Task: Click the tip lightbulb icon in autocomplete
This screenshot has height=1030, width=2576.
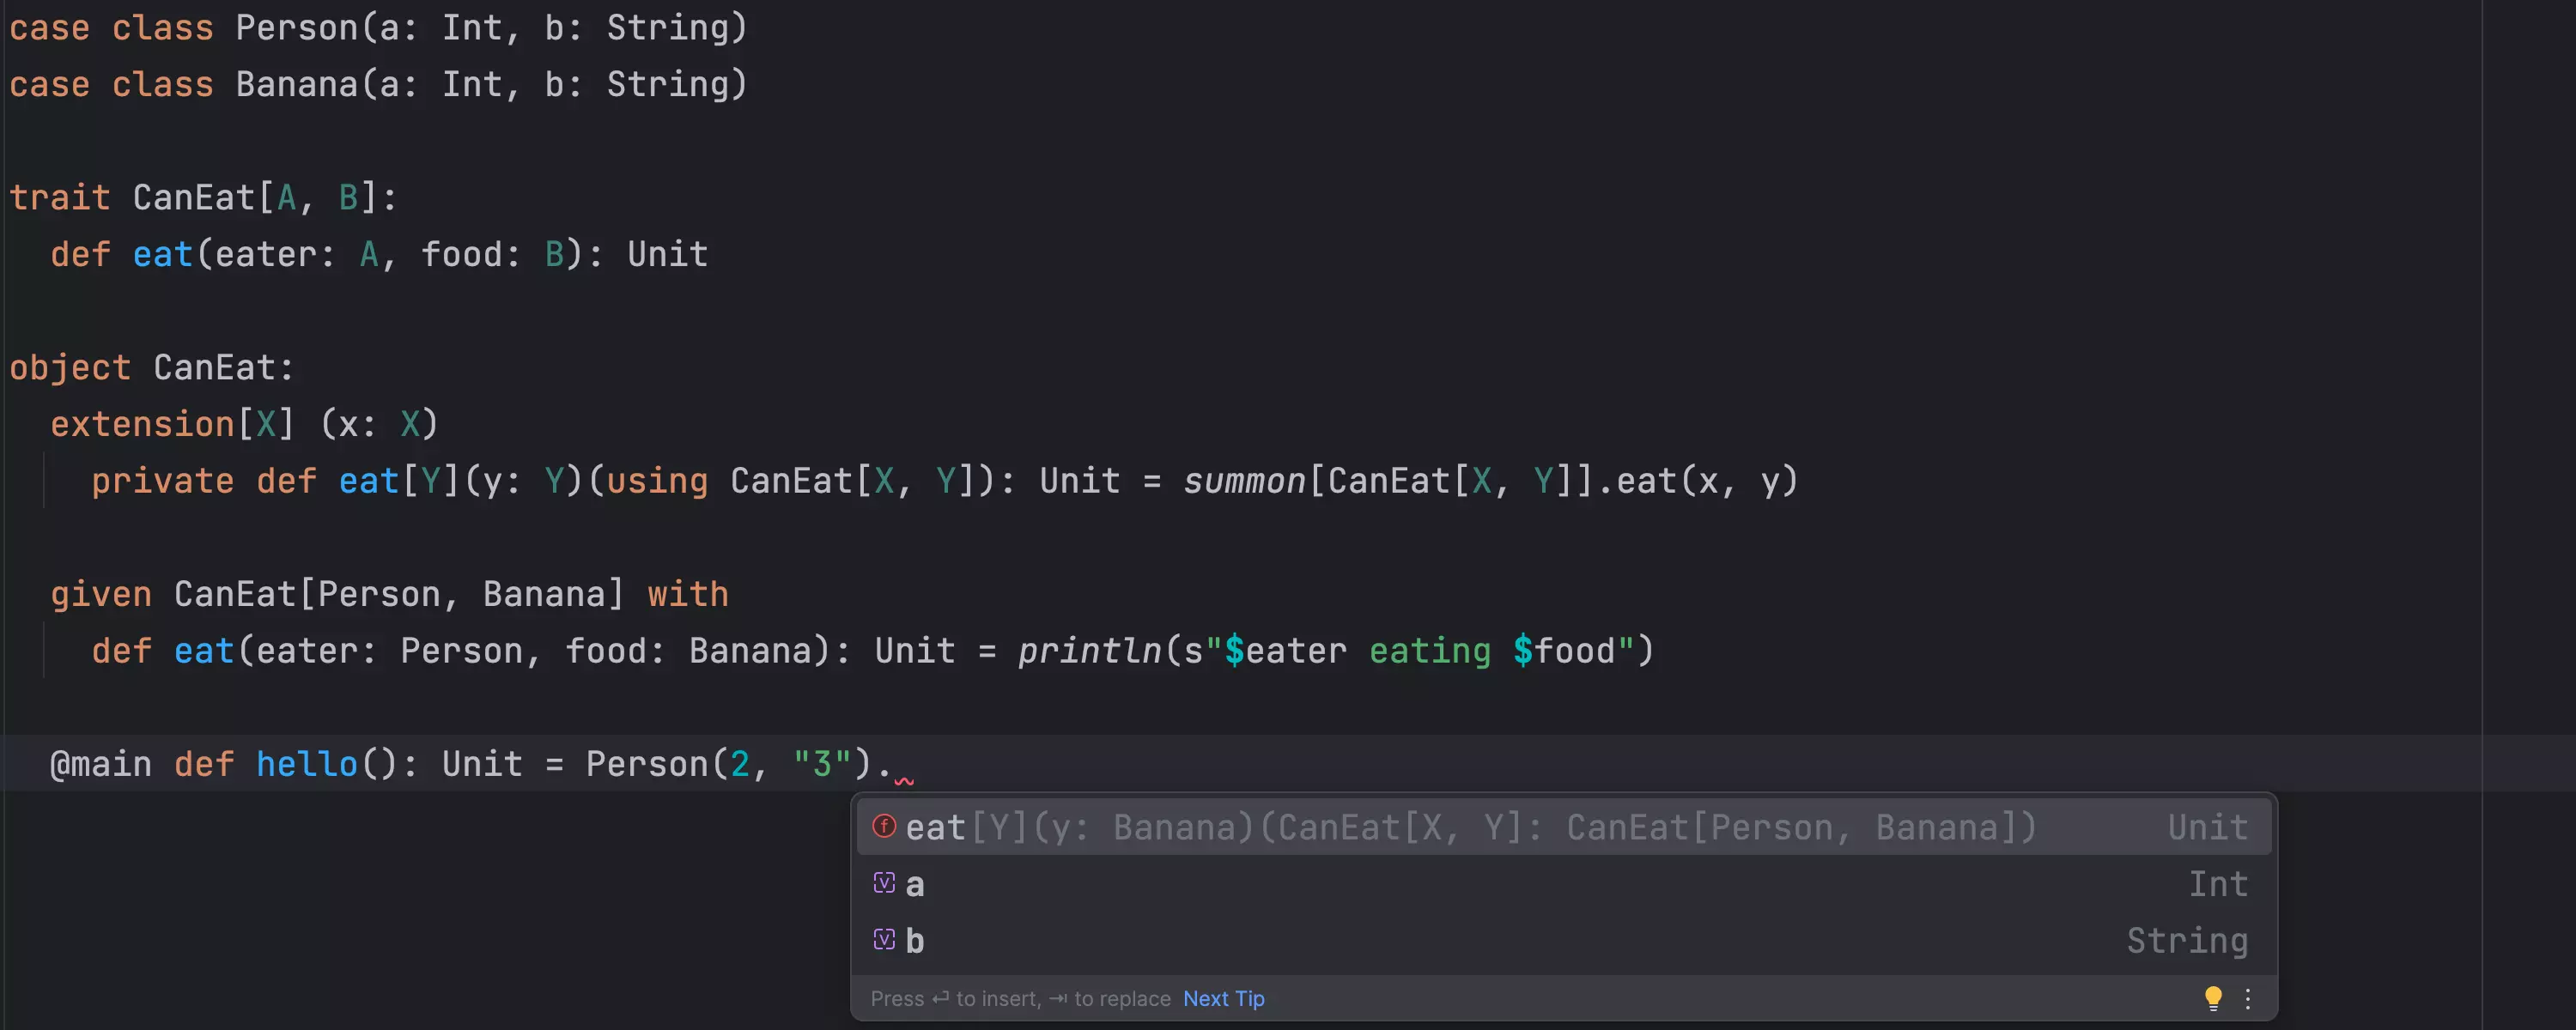Action: pos(2211,997)
